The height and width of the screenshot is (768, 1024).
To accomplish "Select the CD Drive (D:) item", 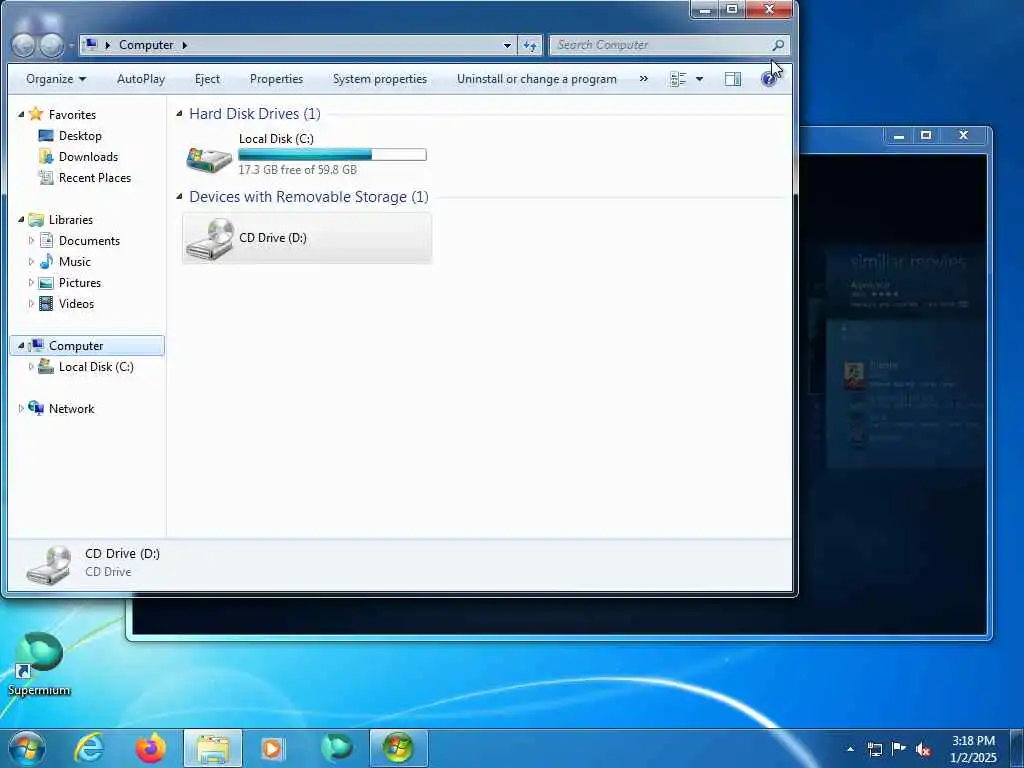I will 307,238.
